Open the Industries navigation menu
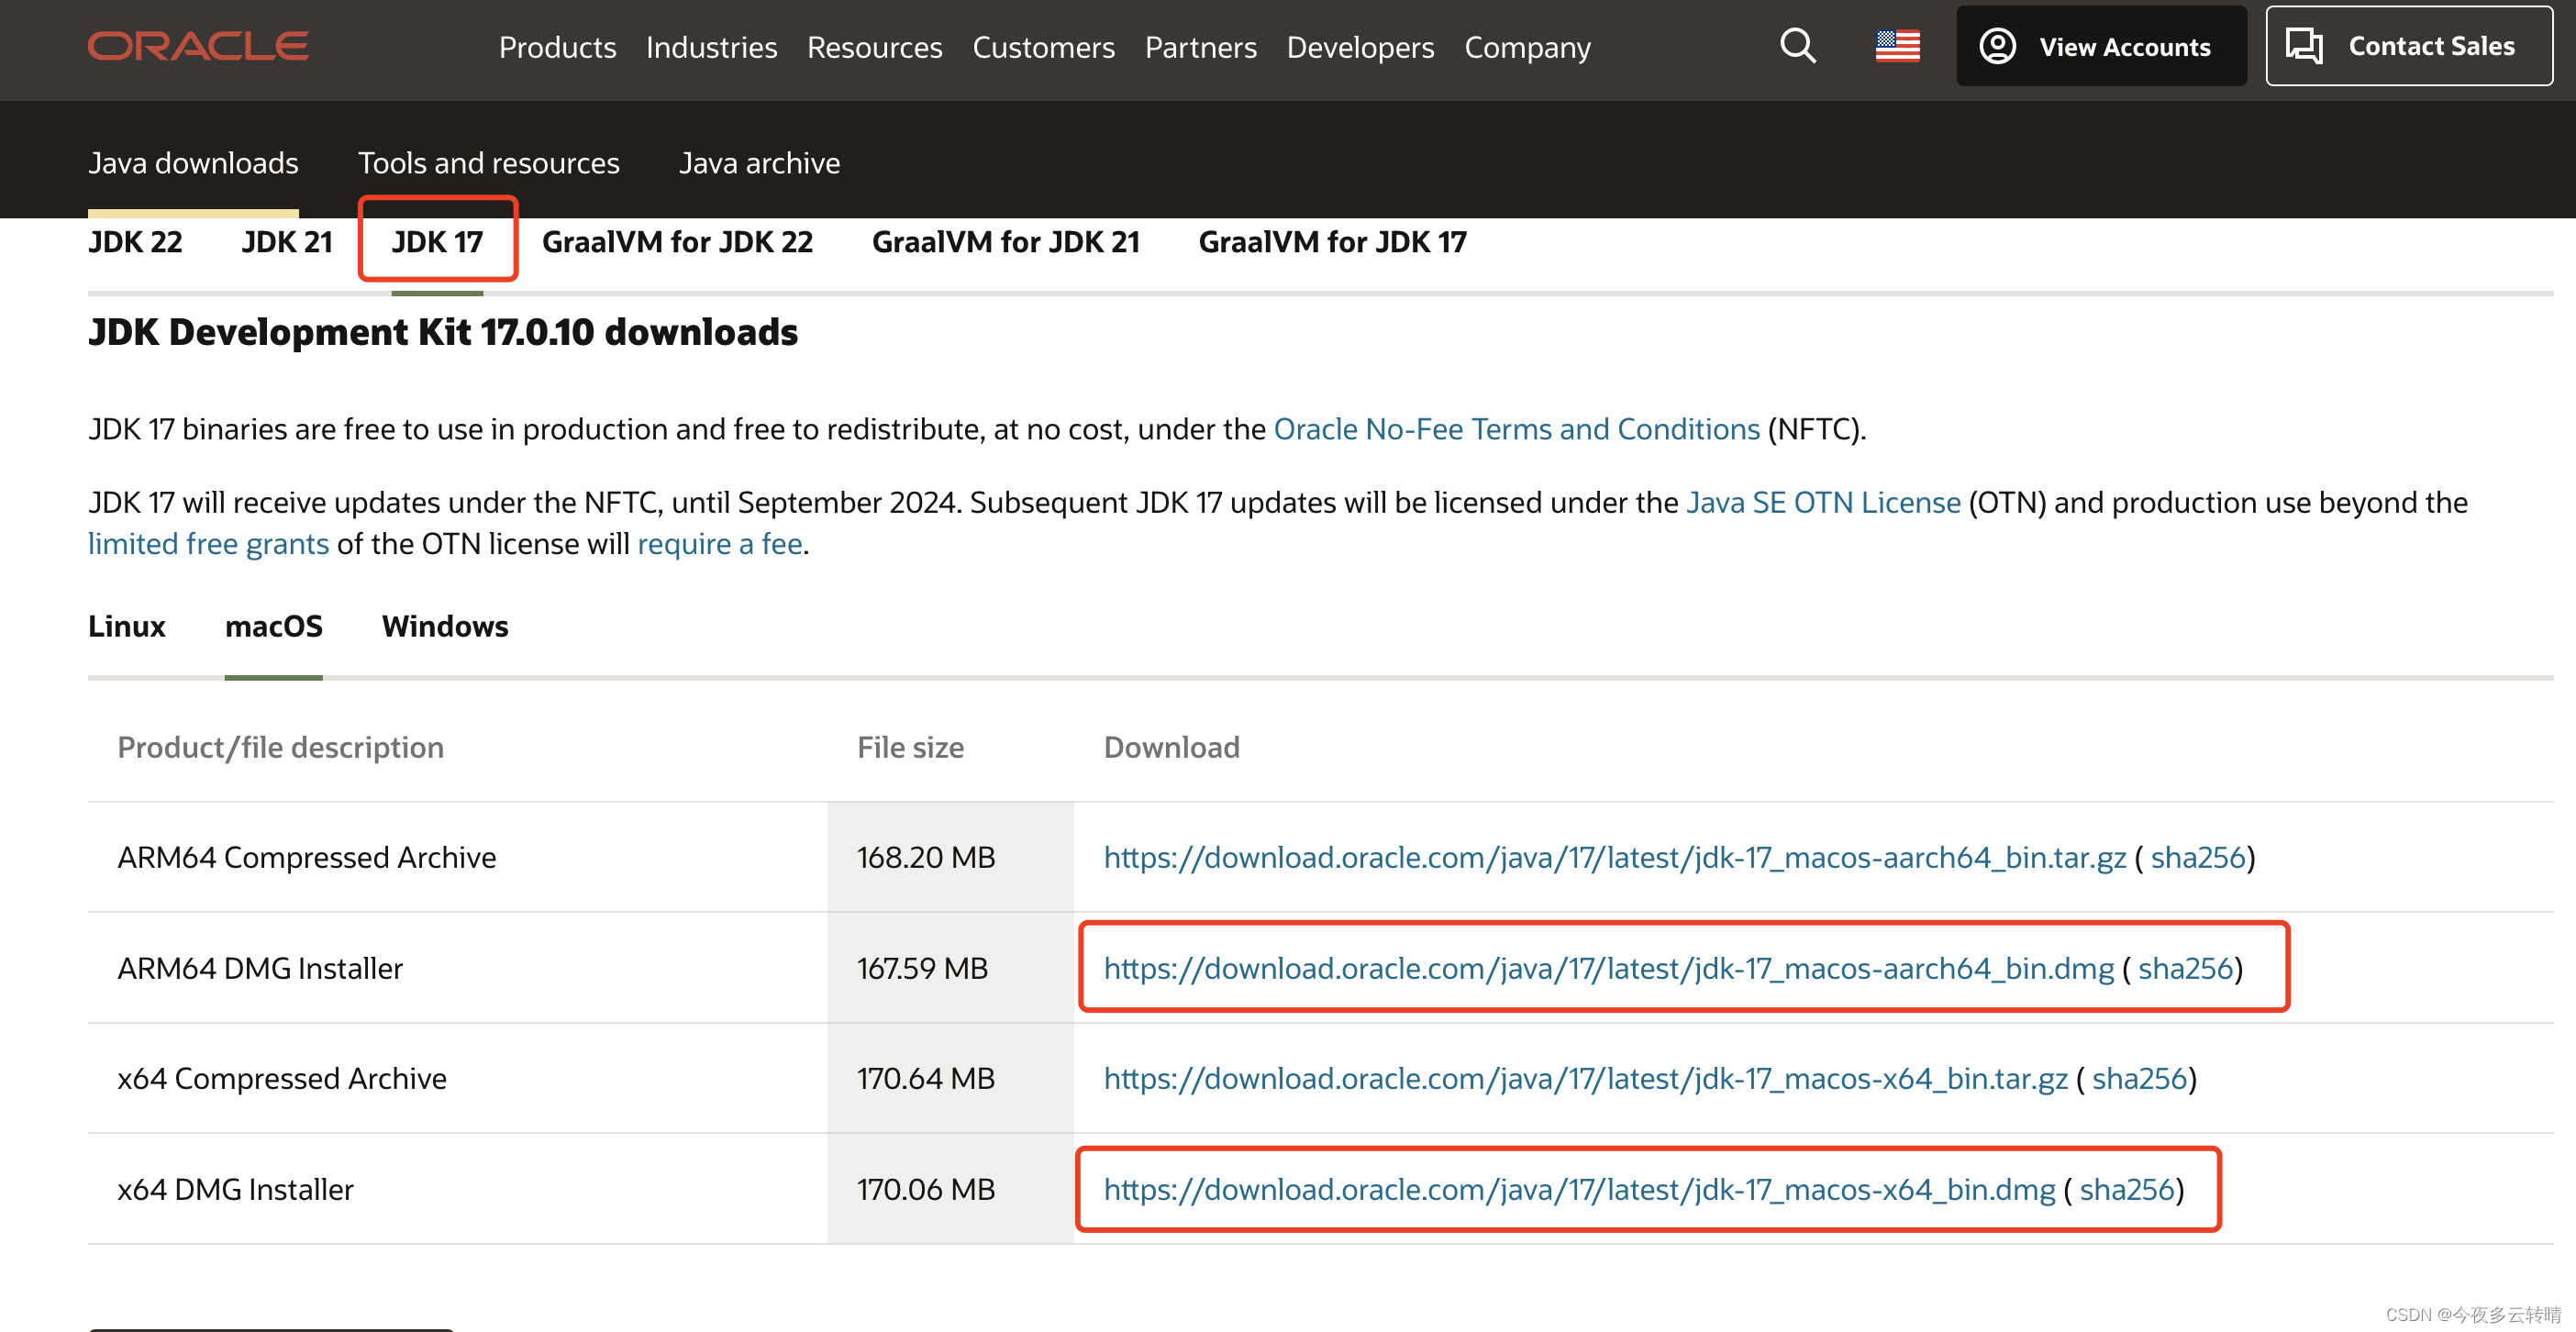 tap(711, 47)
